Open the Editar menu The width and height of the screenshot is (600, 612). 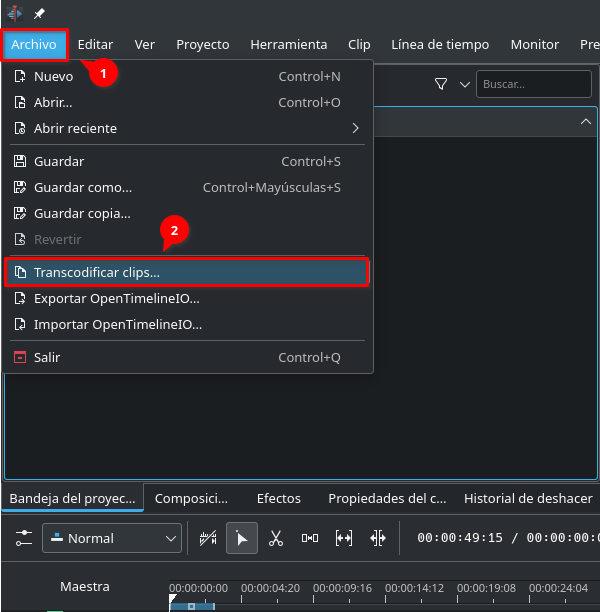(95, 44)
